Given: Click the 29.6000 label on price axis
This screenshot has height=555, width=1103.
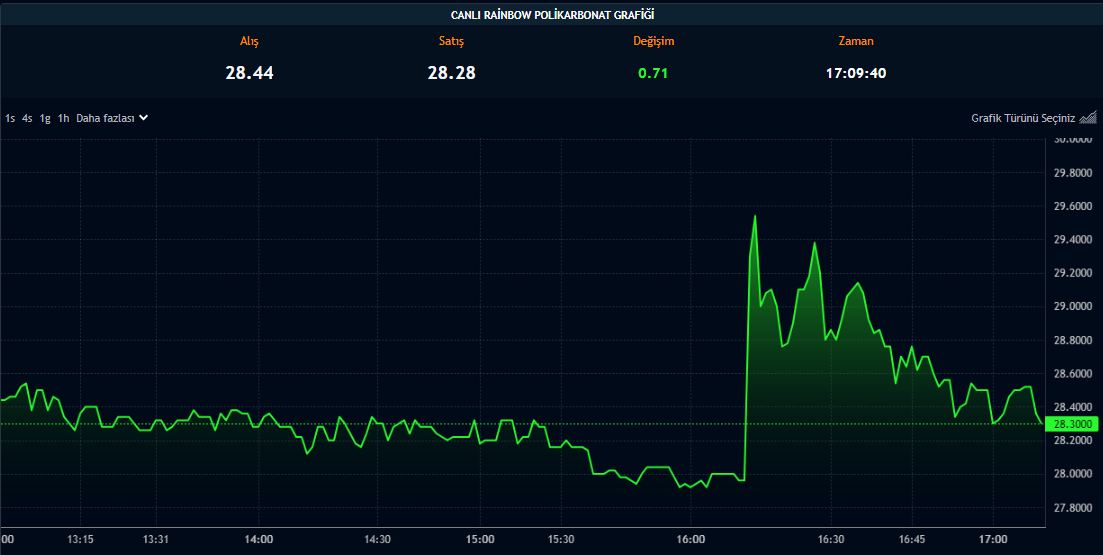Looking at the screenshot, I should click(1072, 207).
